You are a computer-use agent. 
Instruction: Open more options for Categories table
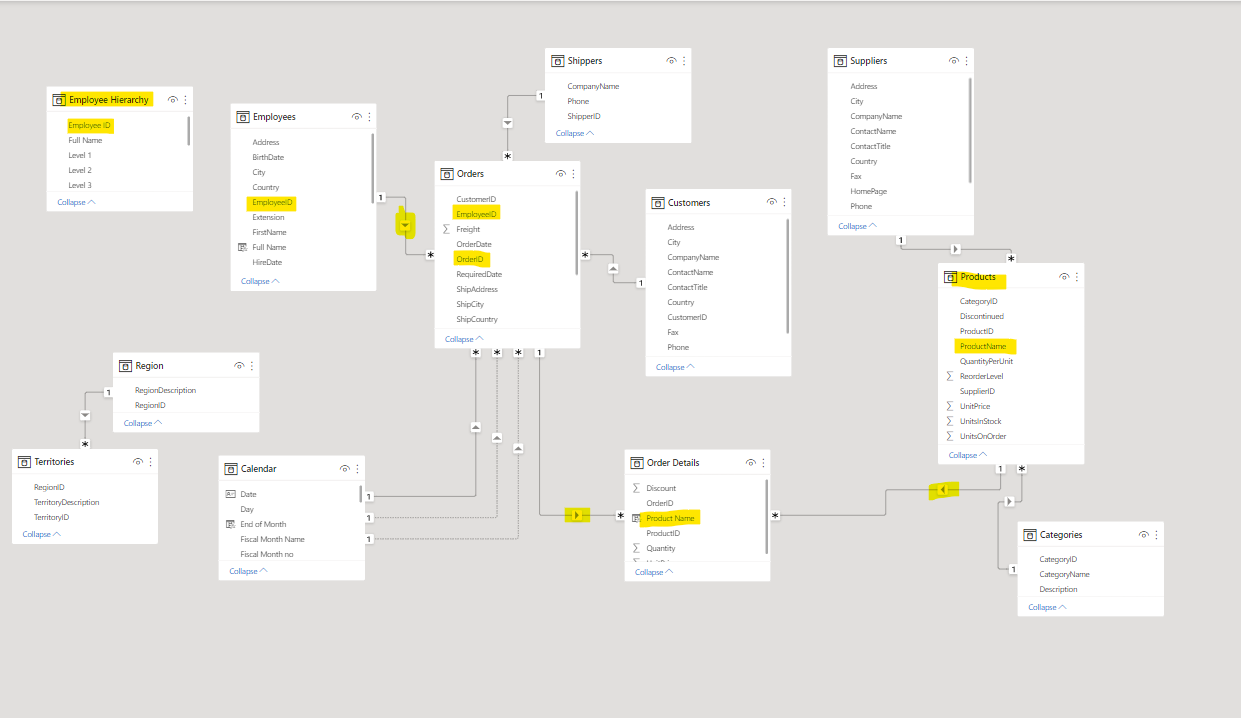[x=1156, y=535]
